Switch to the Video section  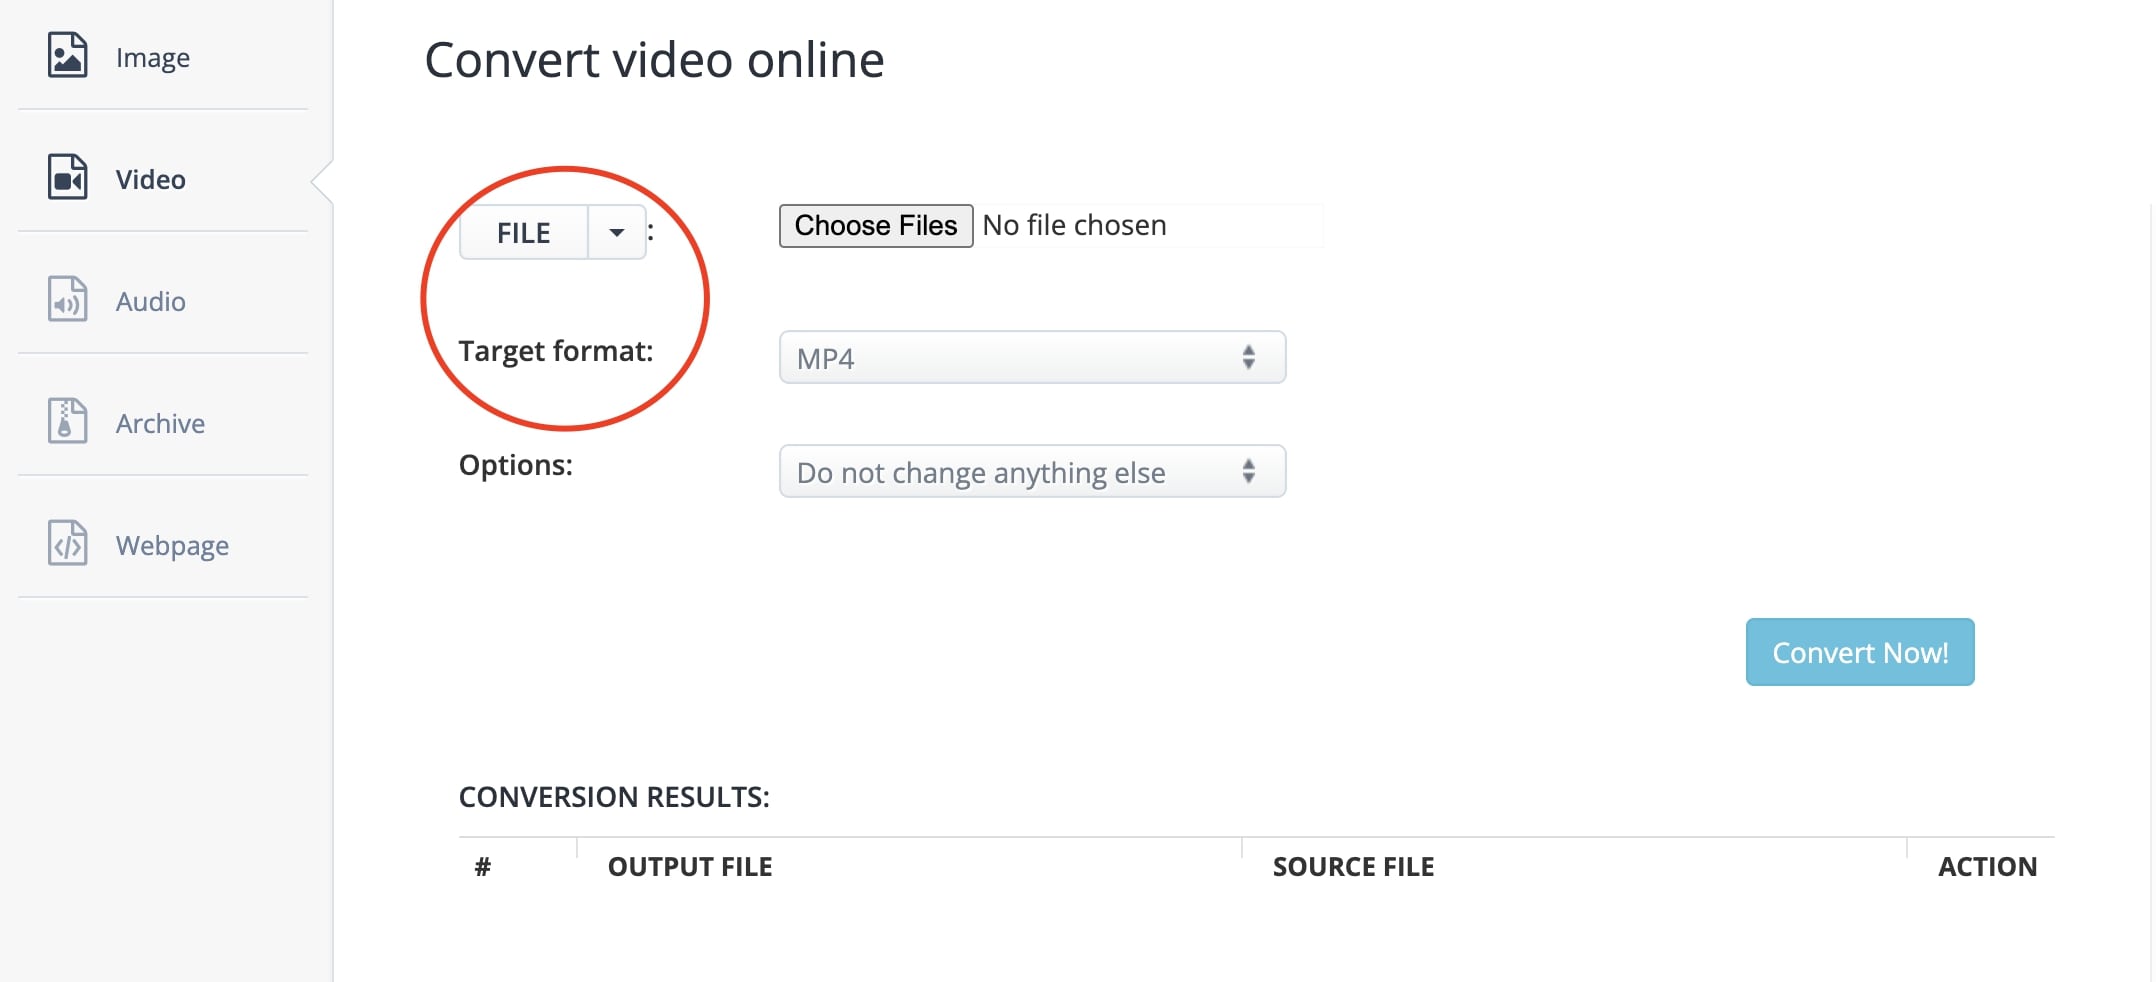pyautogui.click(x=150, y=178)
